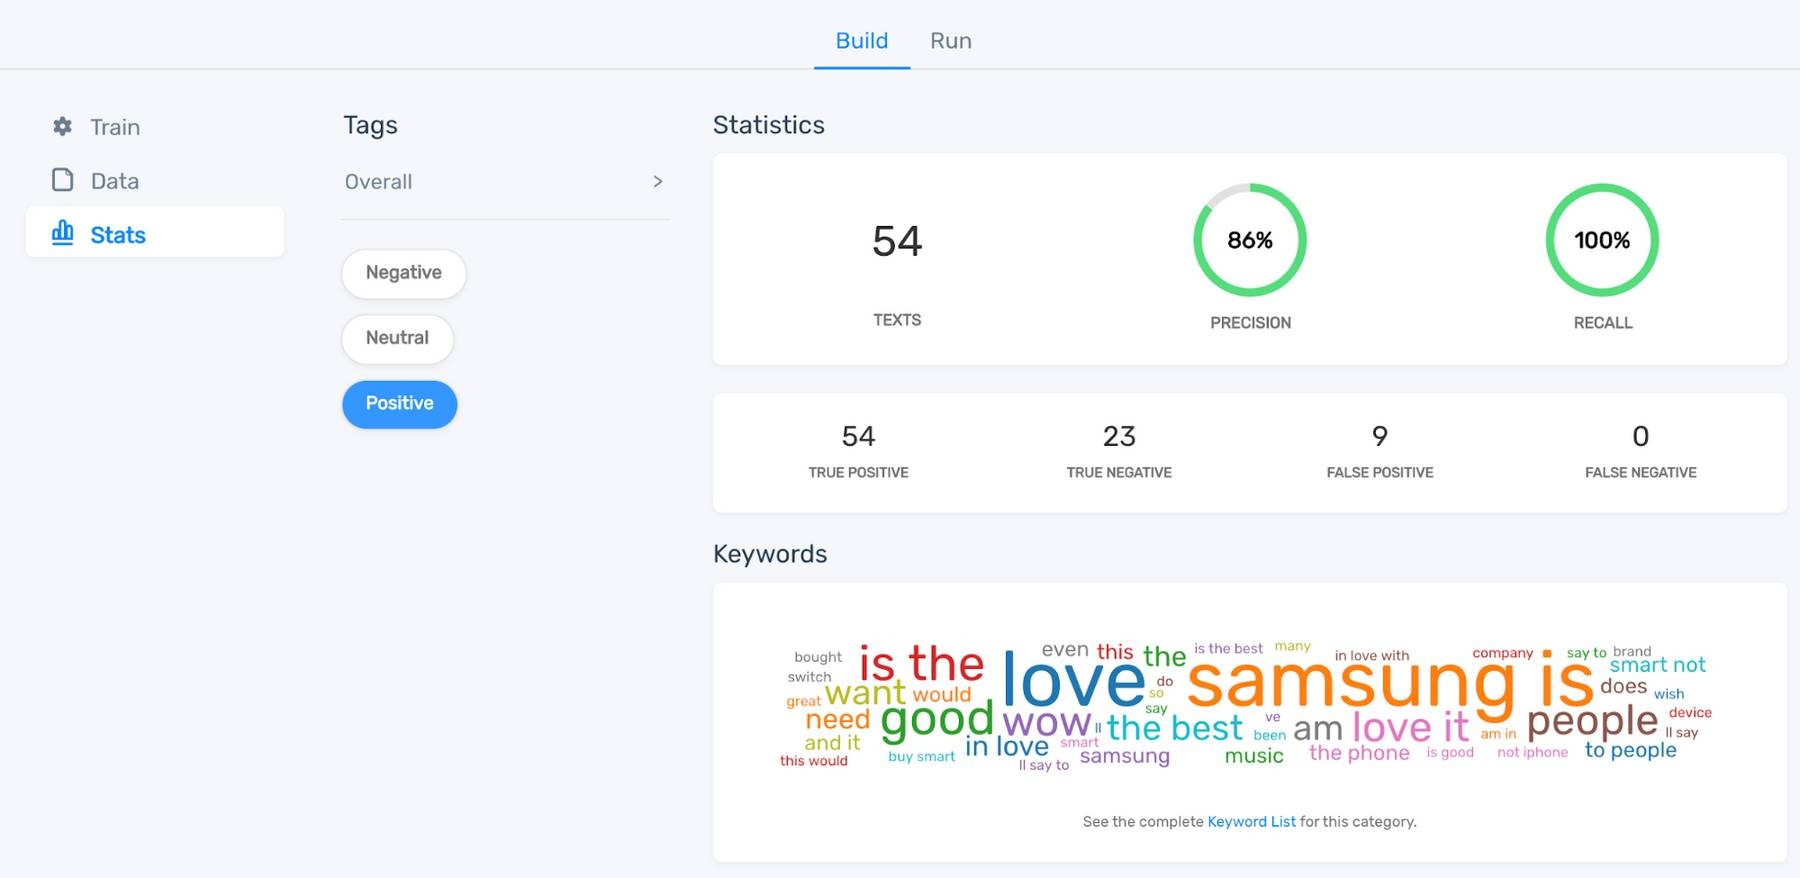Click the Train gear icon
This screenshot has width=1800, height=878.
(x=62, y=127)
